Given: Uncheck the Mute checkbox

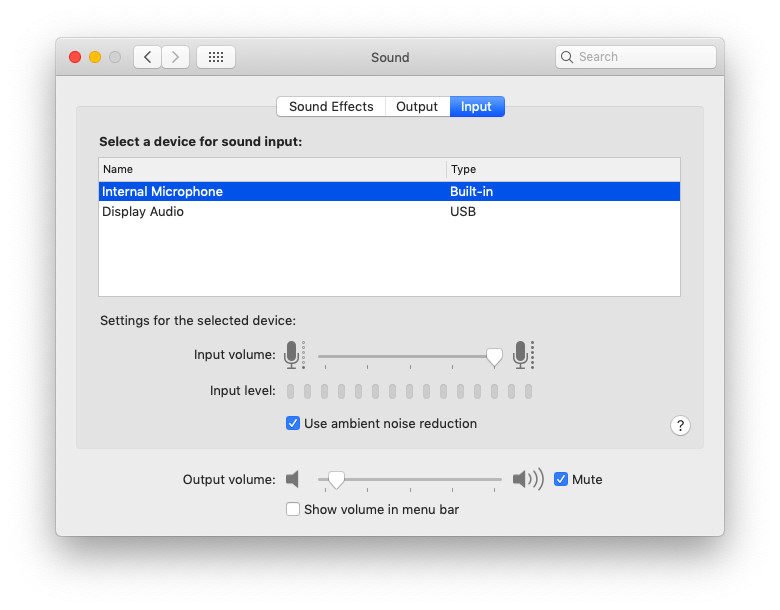Looking at the screenshot, I should tap(561, 479).
